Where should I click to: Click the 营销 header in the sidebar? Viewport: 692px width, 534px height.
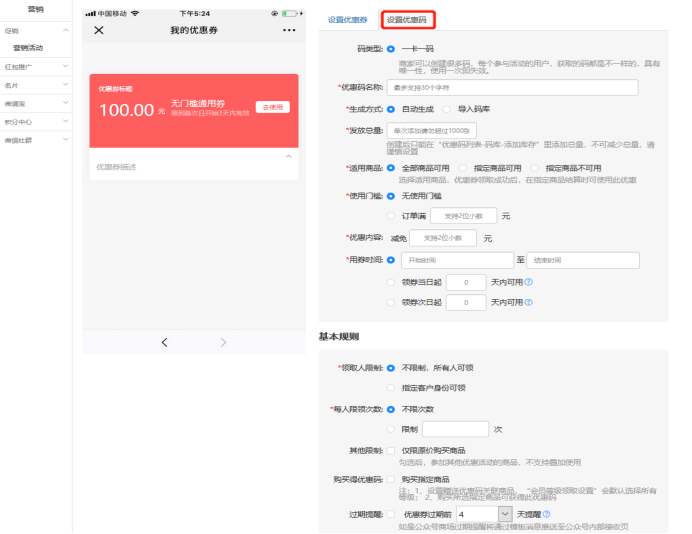click(x=35, y=9)
